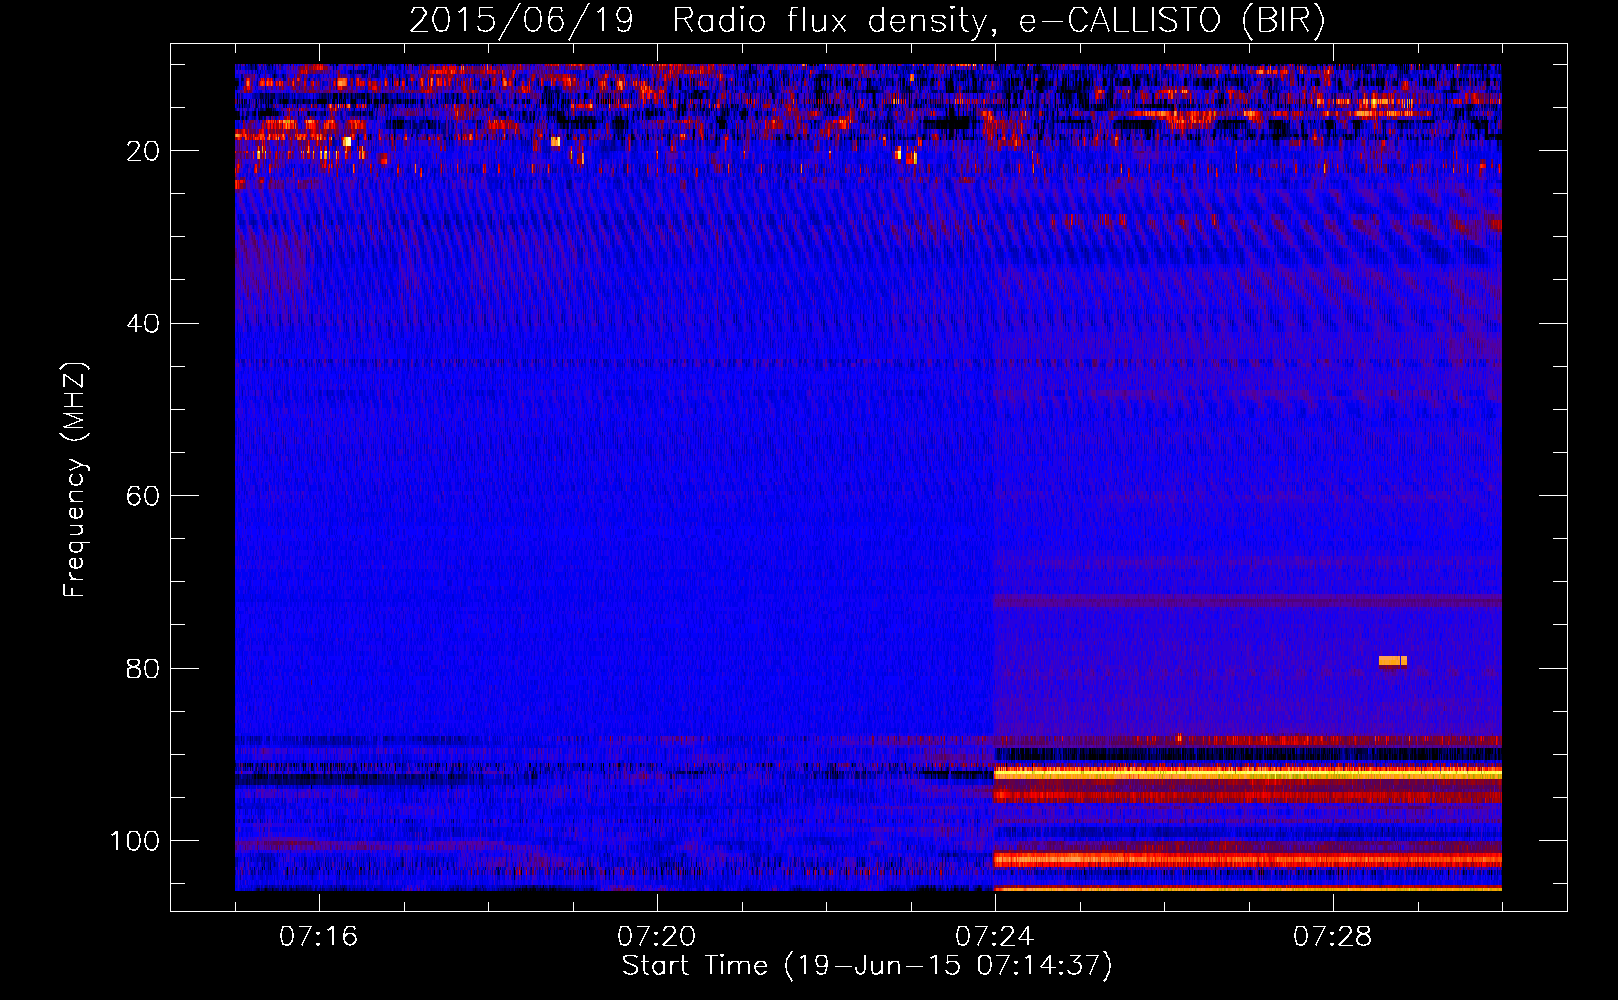
Task: Click the small orange burst near 80 MHz
Action: (1393, 660)
